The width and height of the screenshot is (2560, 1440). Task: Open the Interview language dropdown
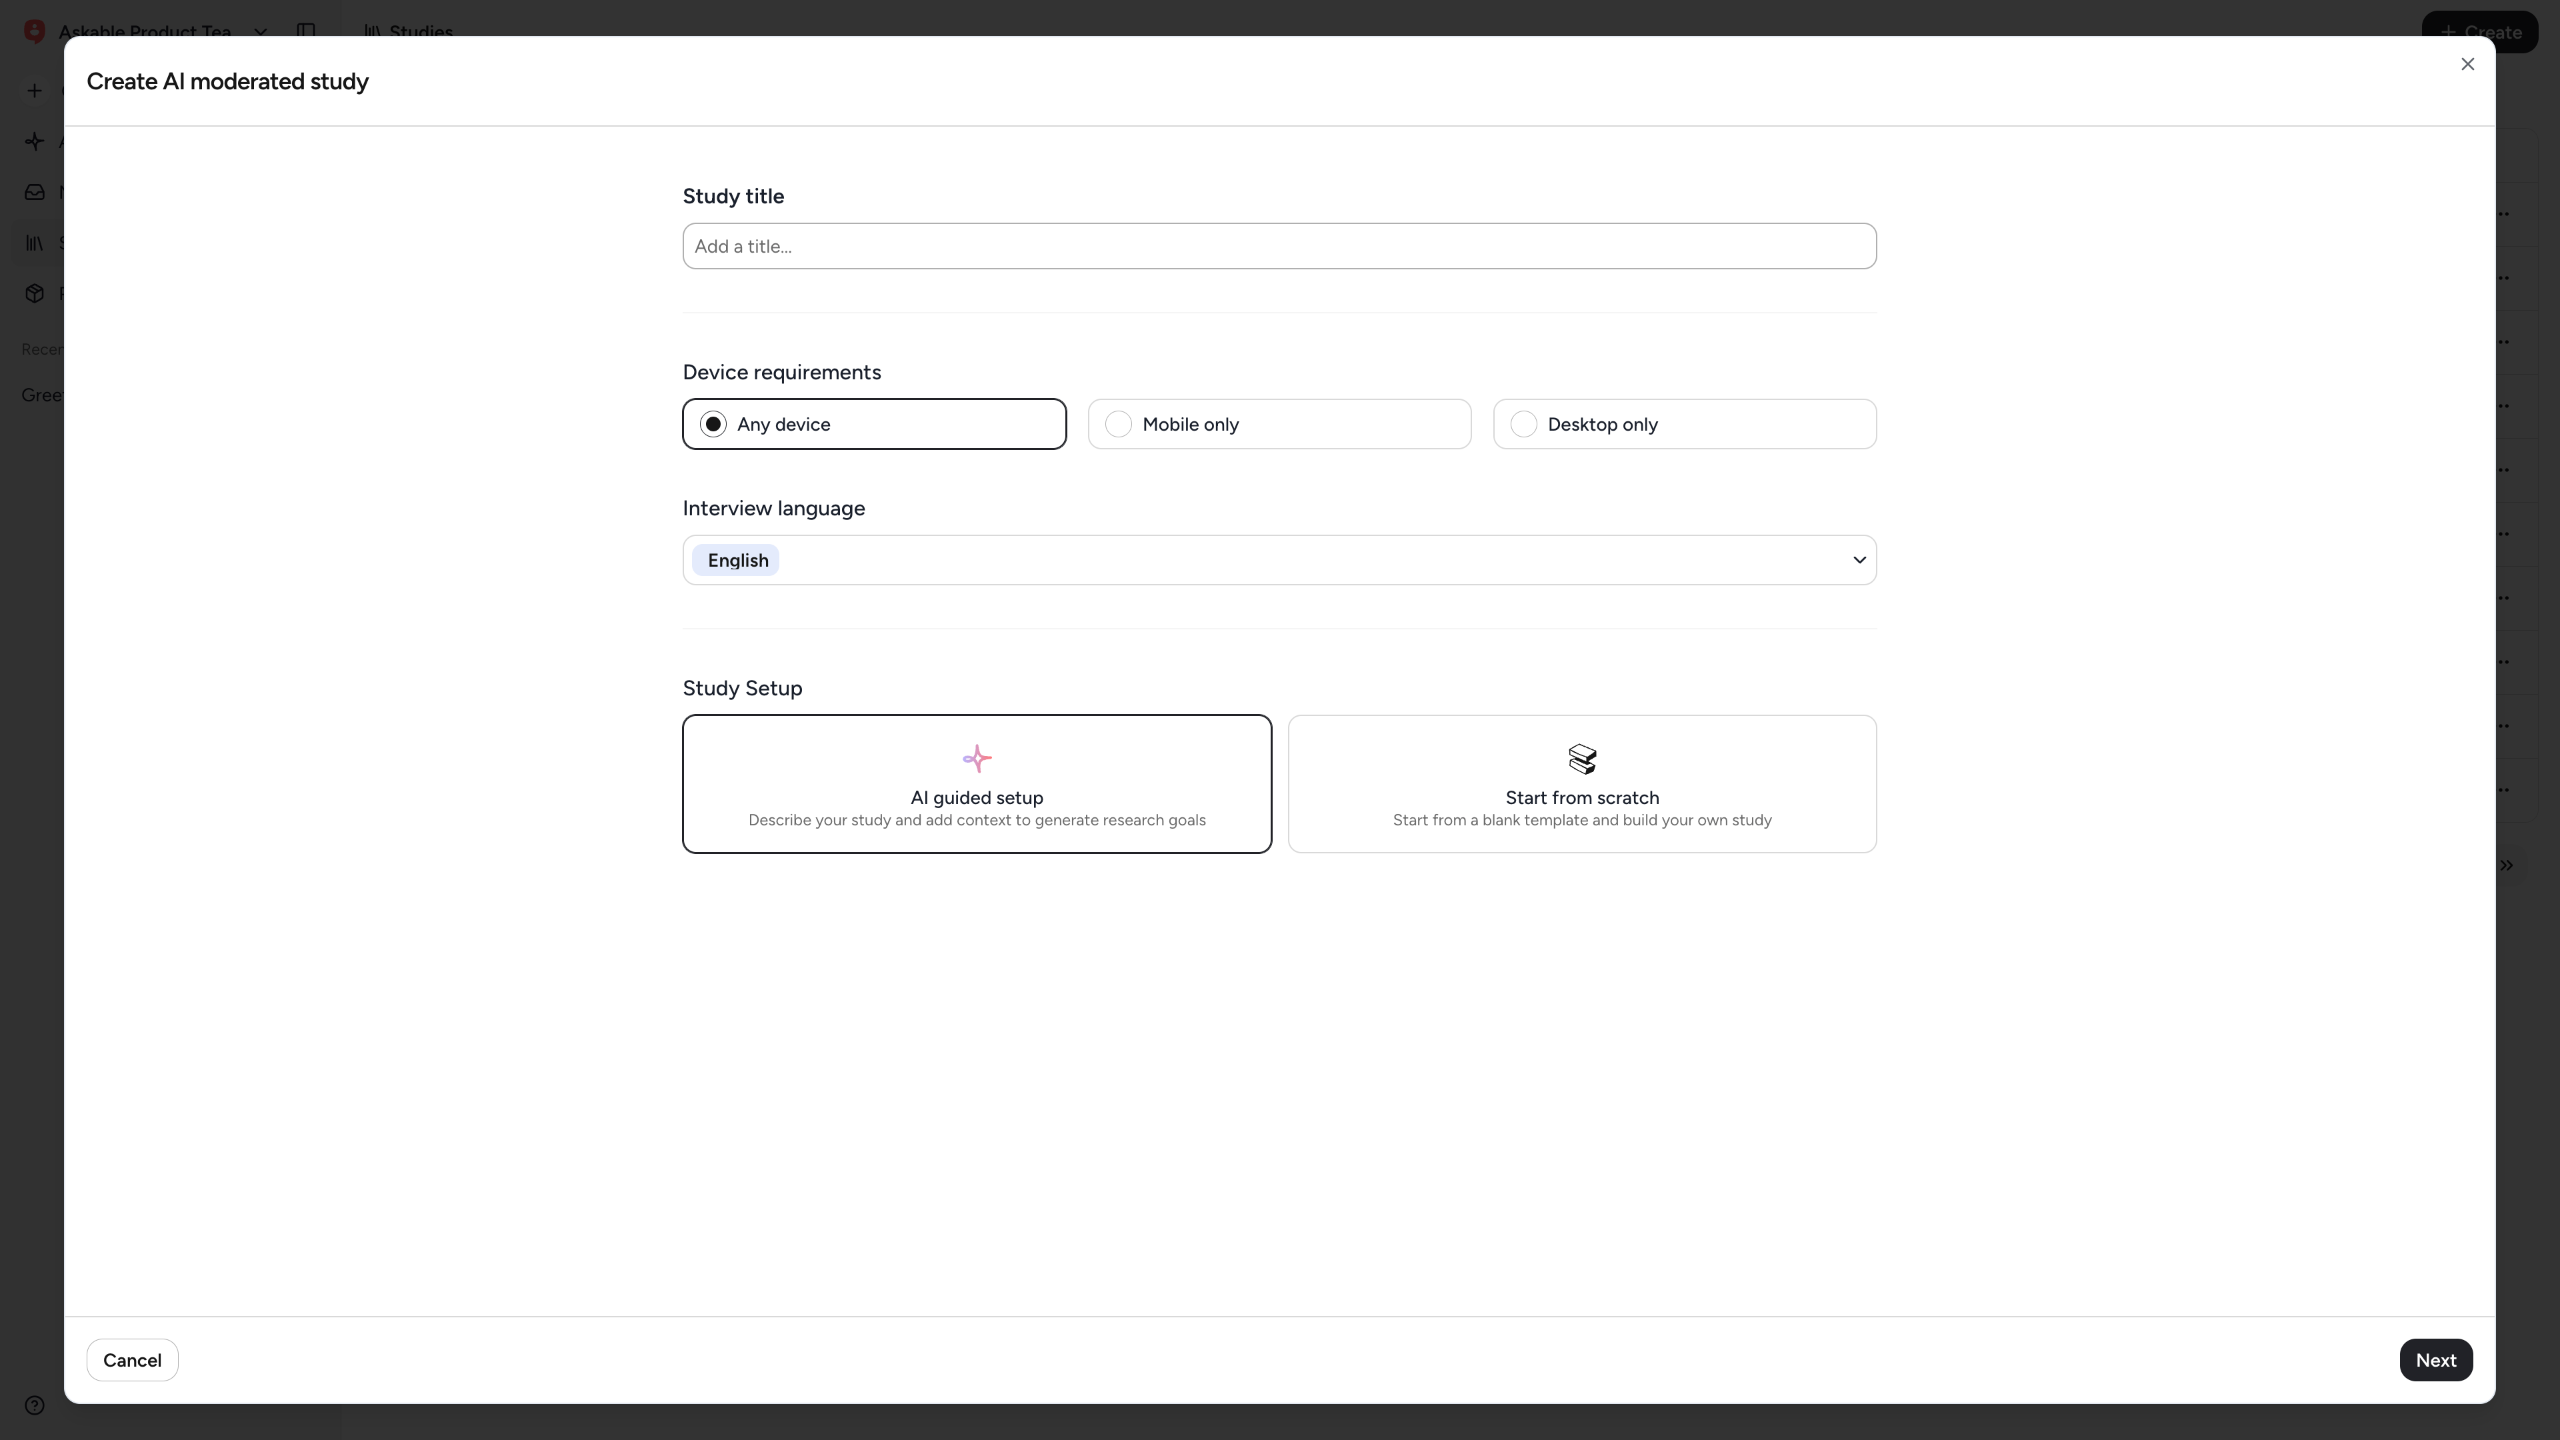pos(1278,560)
